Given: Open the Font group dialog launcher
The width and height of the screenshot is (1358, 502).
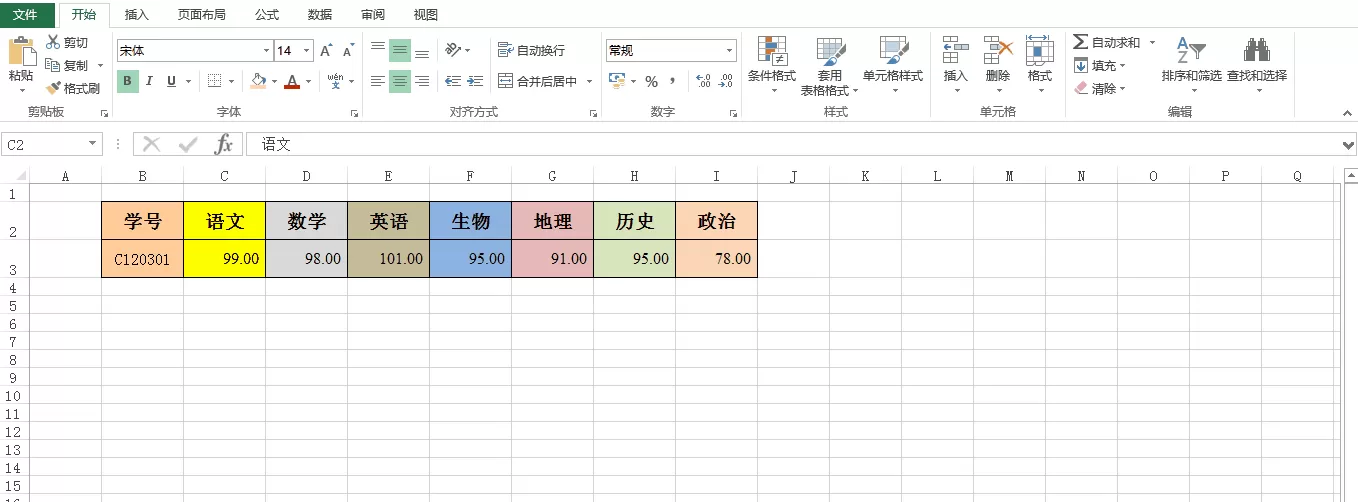Looking at the screenshot, I should coord(354,114).
